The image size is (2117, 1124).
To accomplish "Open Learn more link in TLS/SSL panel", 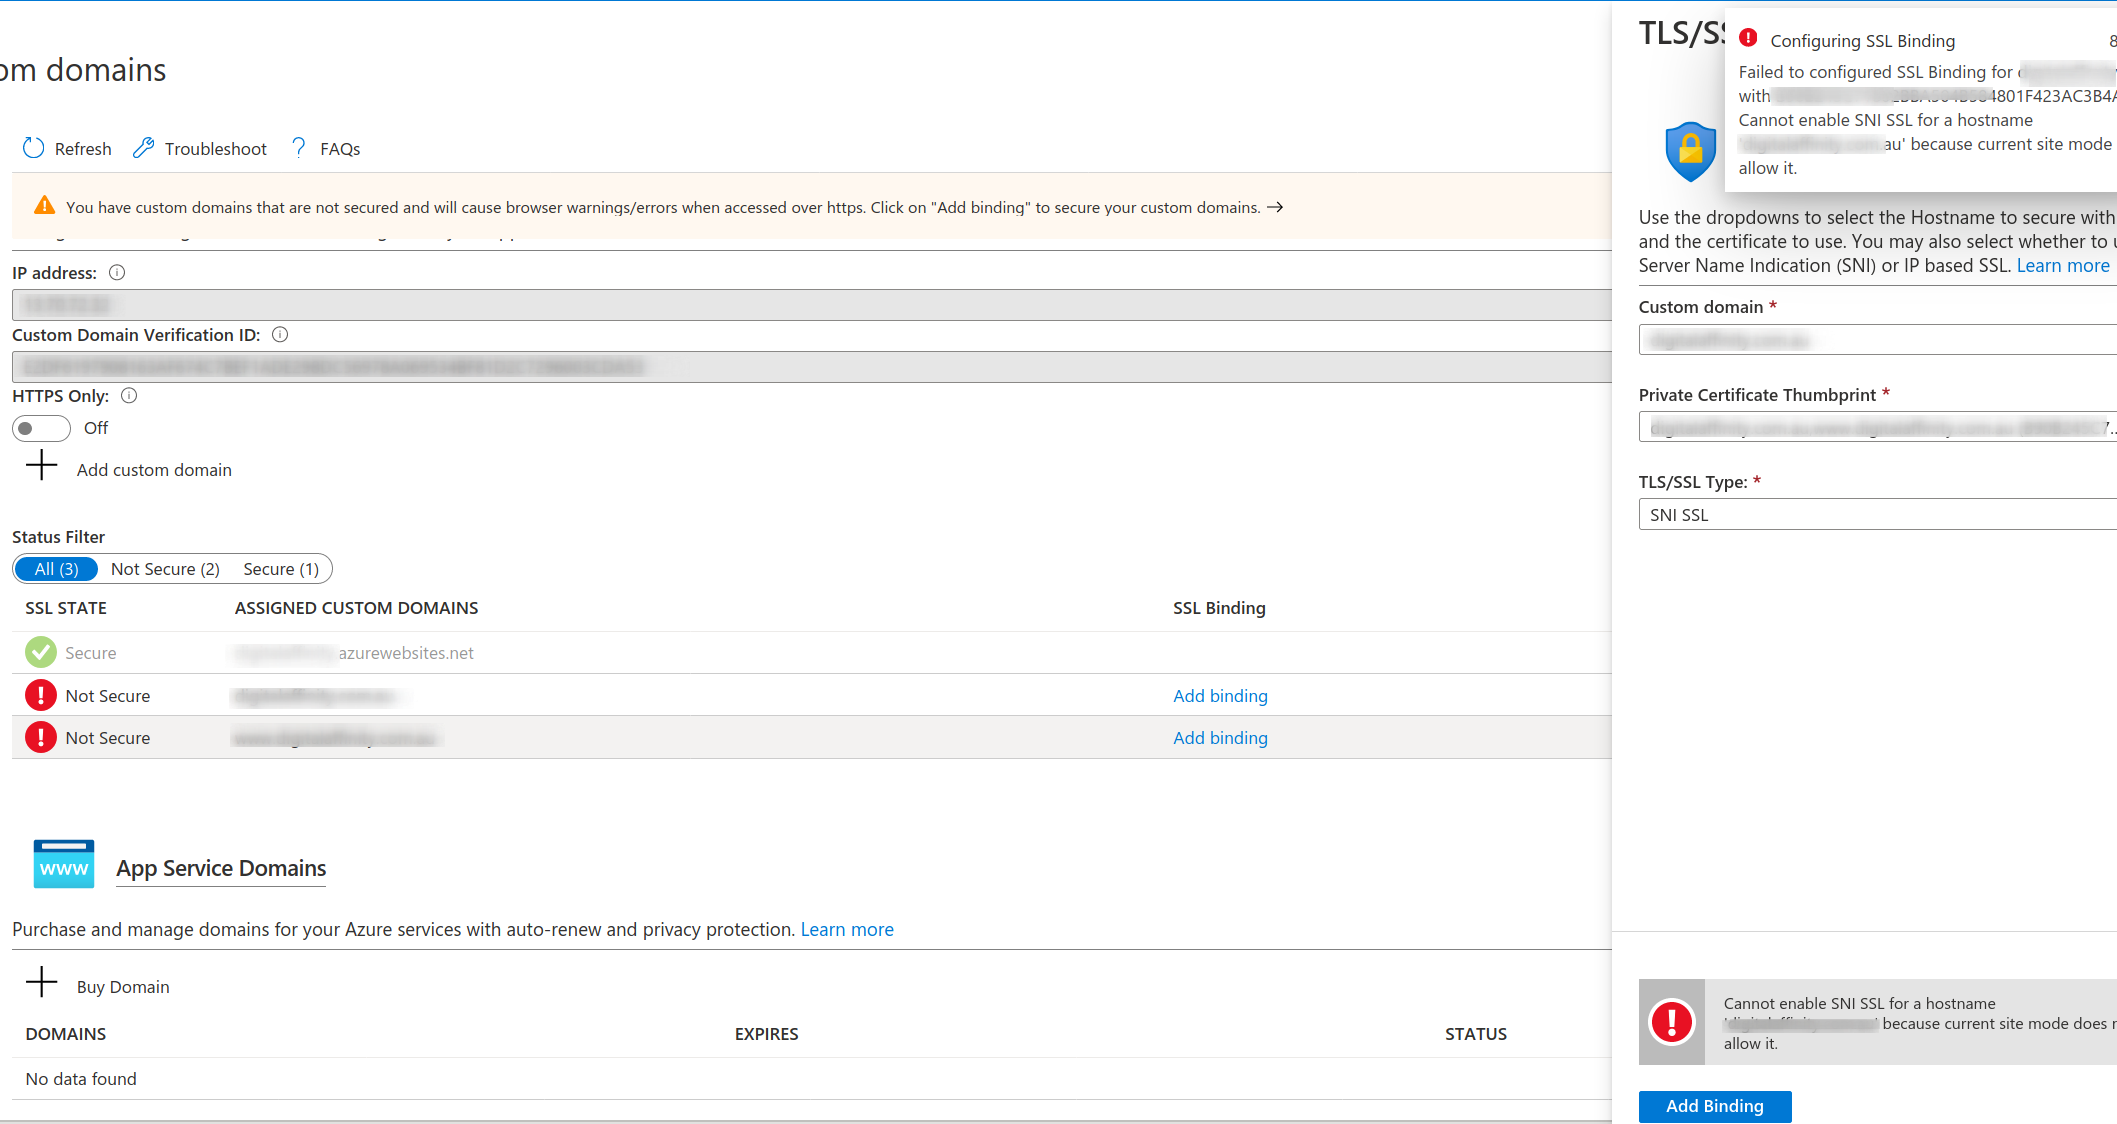I will (x=2063, y=265).
